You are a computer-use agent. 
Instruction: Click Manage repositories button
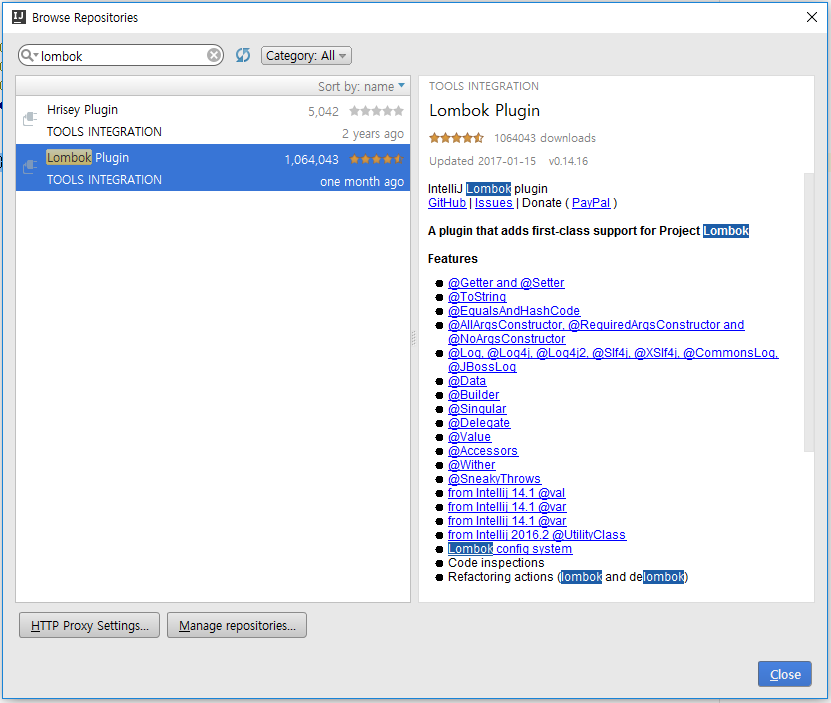[237, 626]
